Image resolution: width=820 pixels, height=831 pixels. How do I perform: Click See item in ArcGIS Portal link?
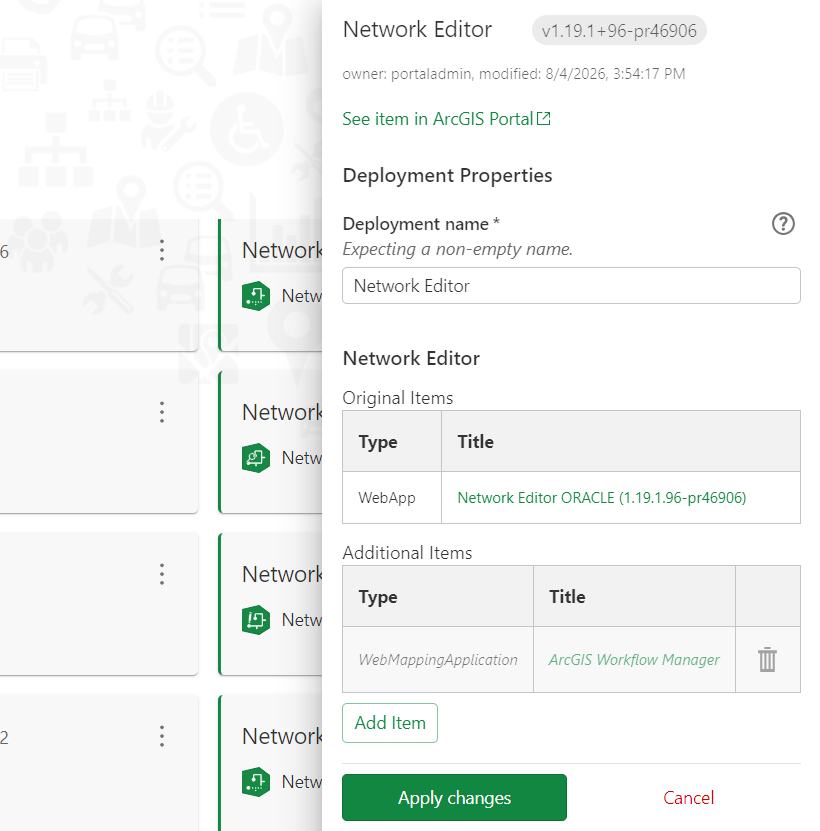pos(446,119)
